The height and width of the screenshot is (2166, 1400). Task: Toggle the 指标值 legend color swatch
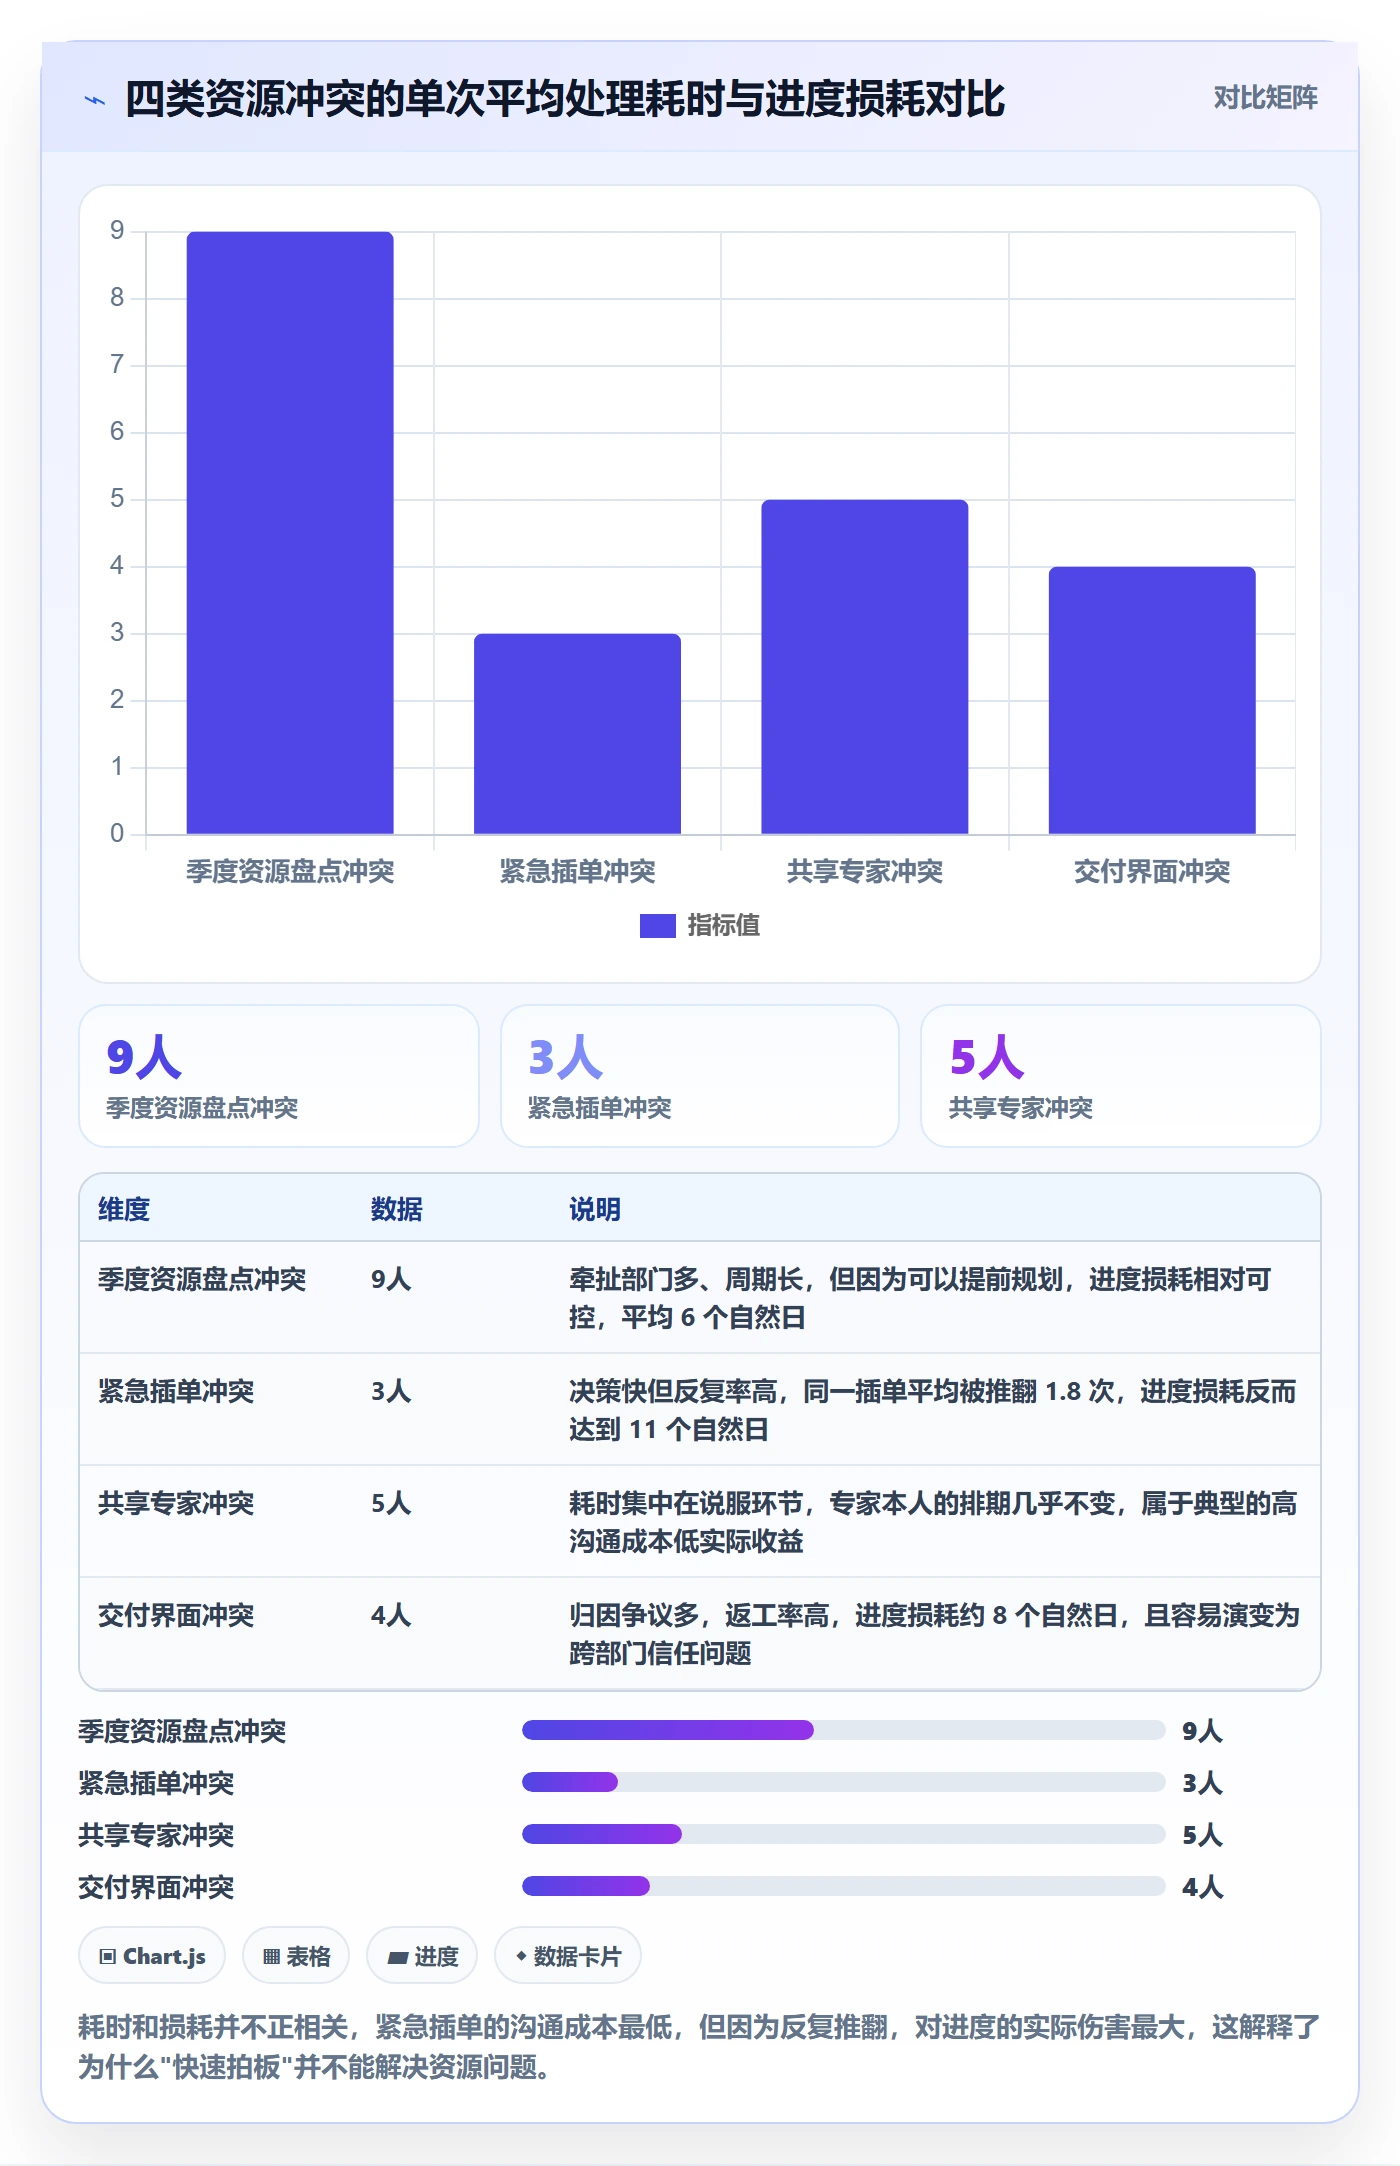click(658, 926)
